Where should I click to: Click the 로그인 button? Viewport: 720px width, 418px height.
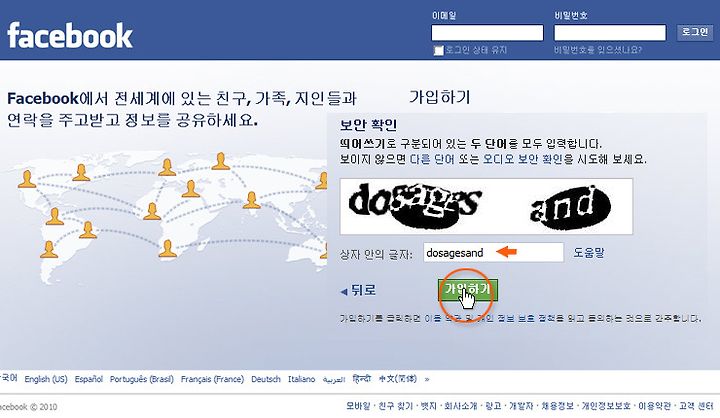click(695, 32)
